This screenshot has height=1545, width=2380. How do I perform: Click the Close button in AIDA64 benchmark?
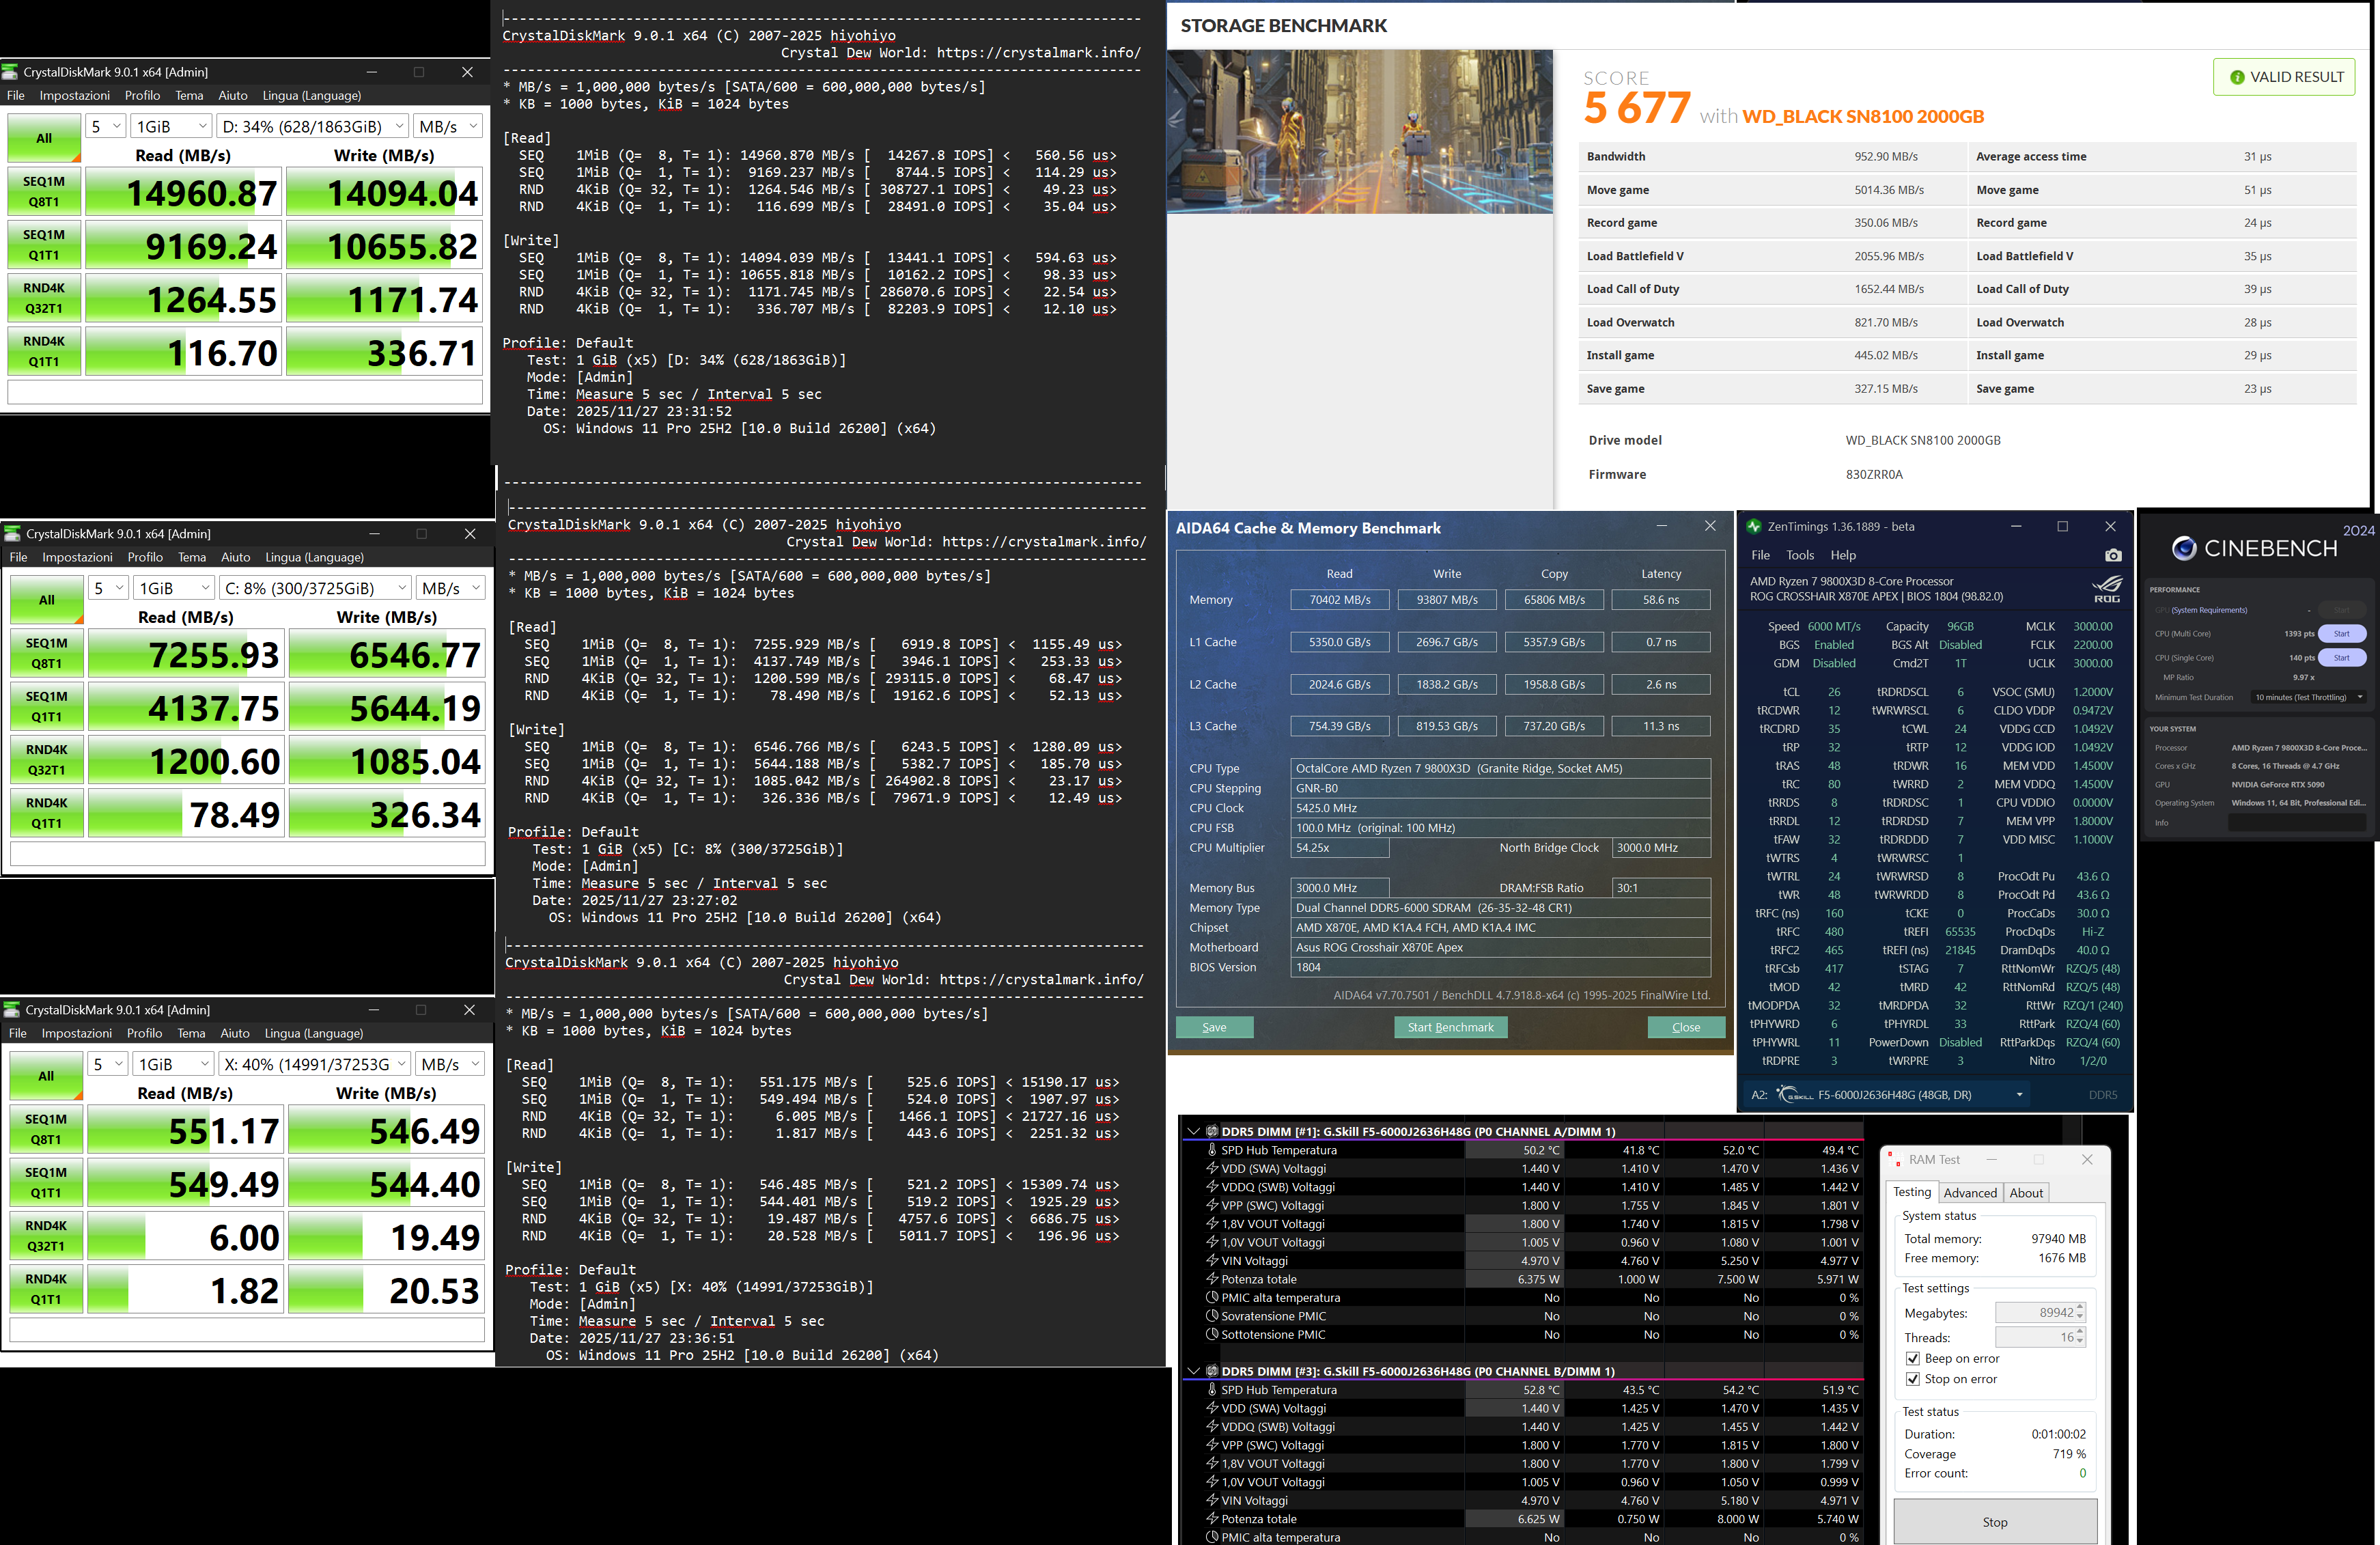(x=1686, y=1027)
